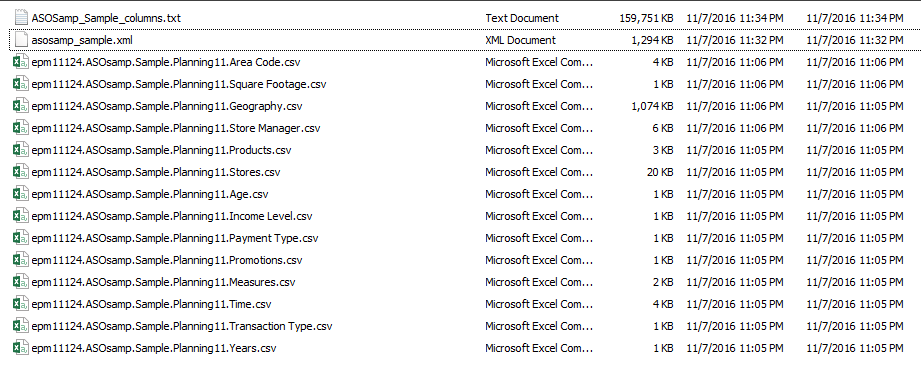Select the Excel icon beside Geography.csv
The width and height of the screenshot is (921, 367).
click(x=21, y=106)
